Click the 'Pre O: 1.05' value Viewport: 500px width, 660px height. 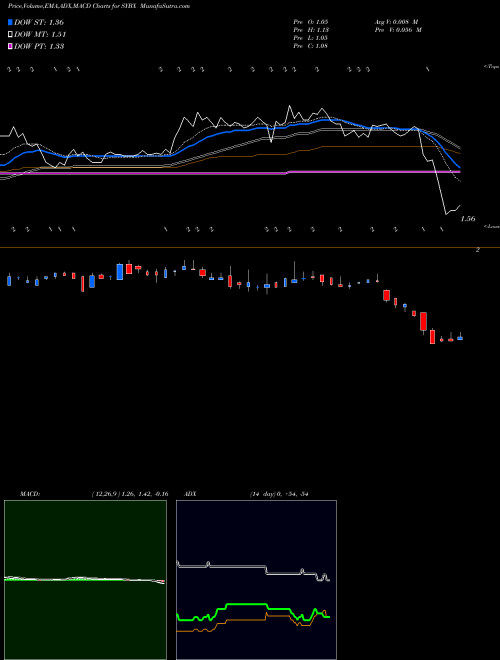click(x=311, y=22)
